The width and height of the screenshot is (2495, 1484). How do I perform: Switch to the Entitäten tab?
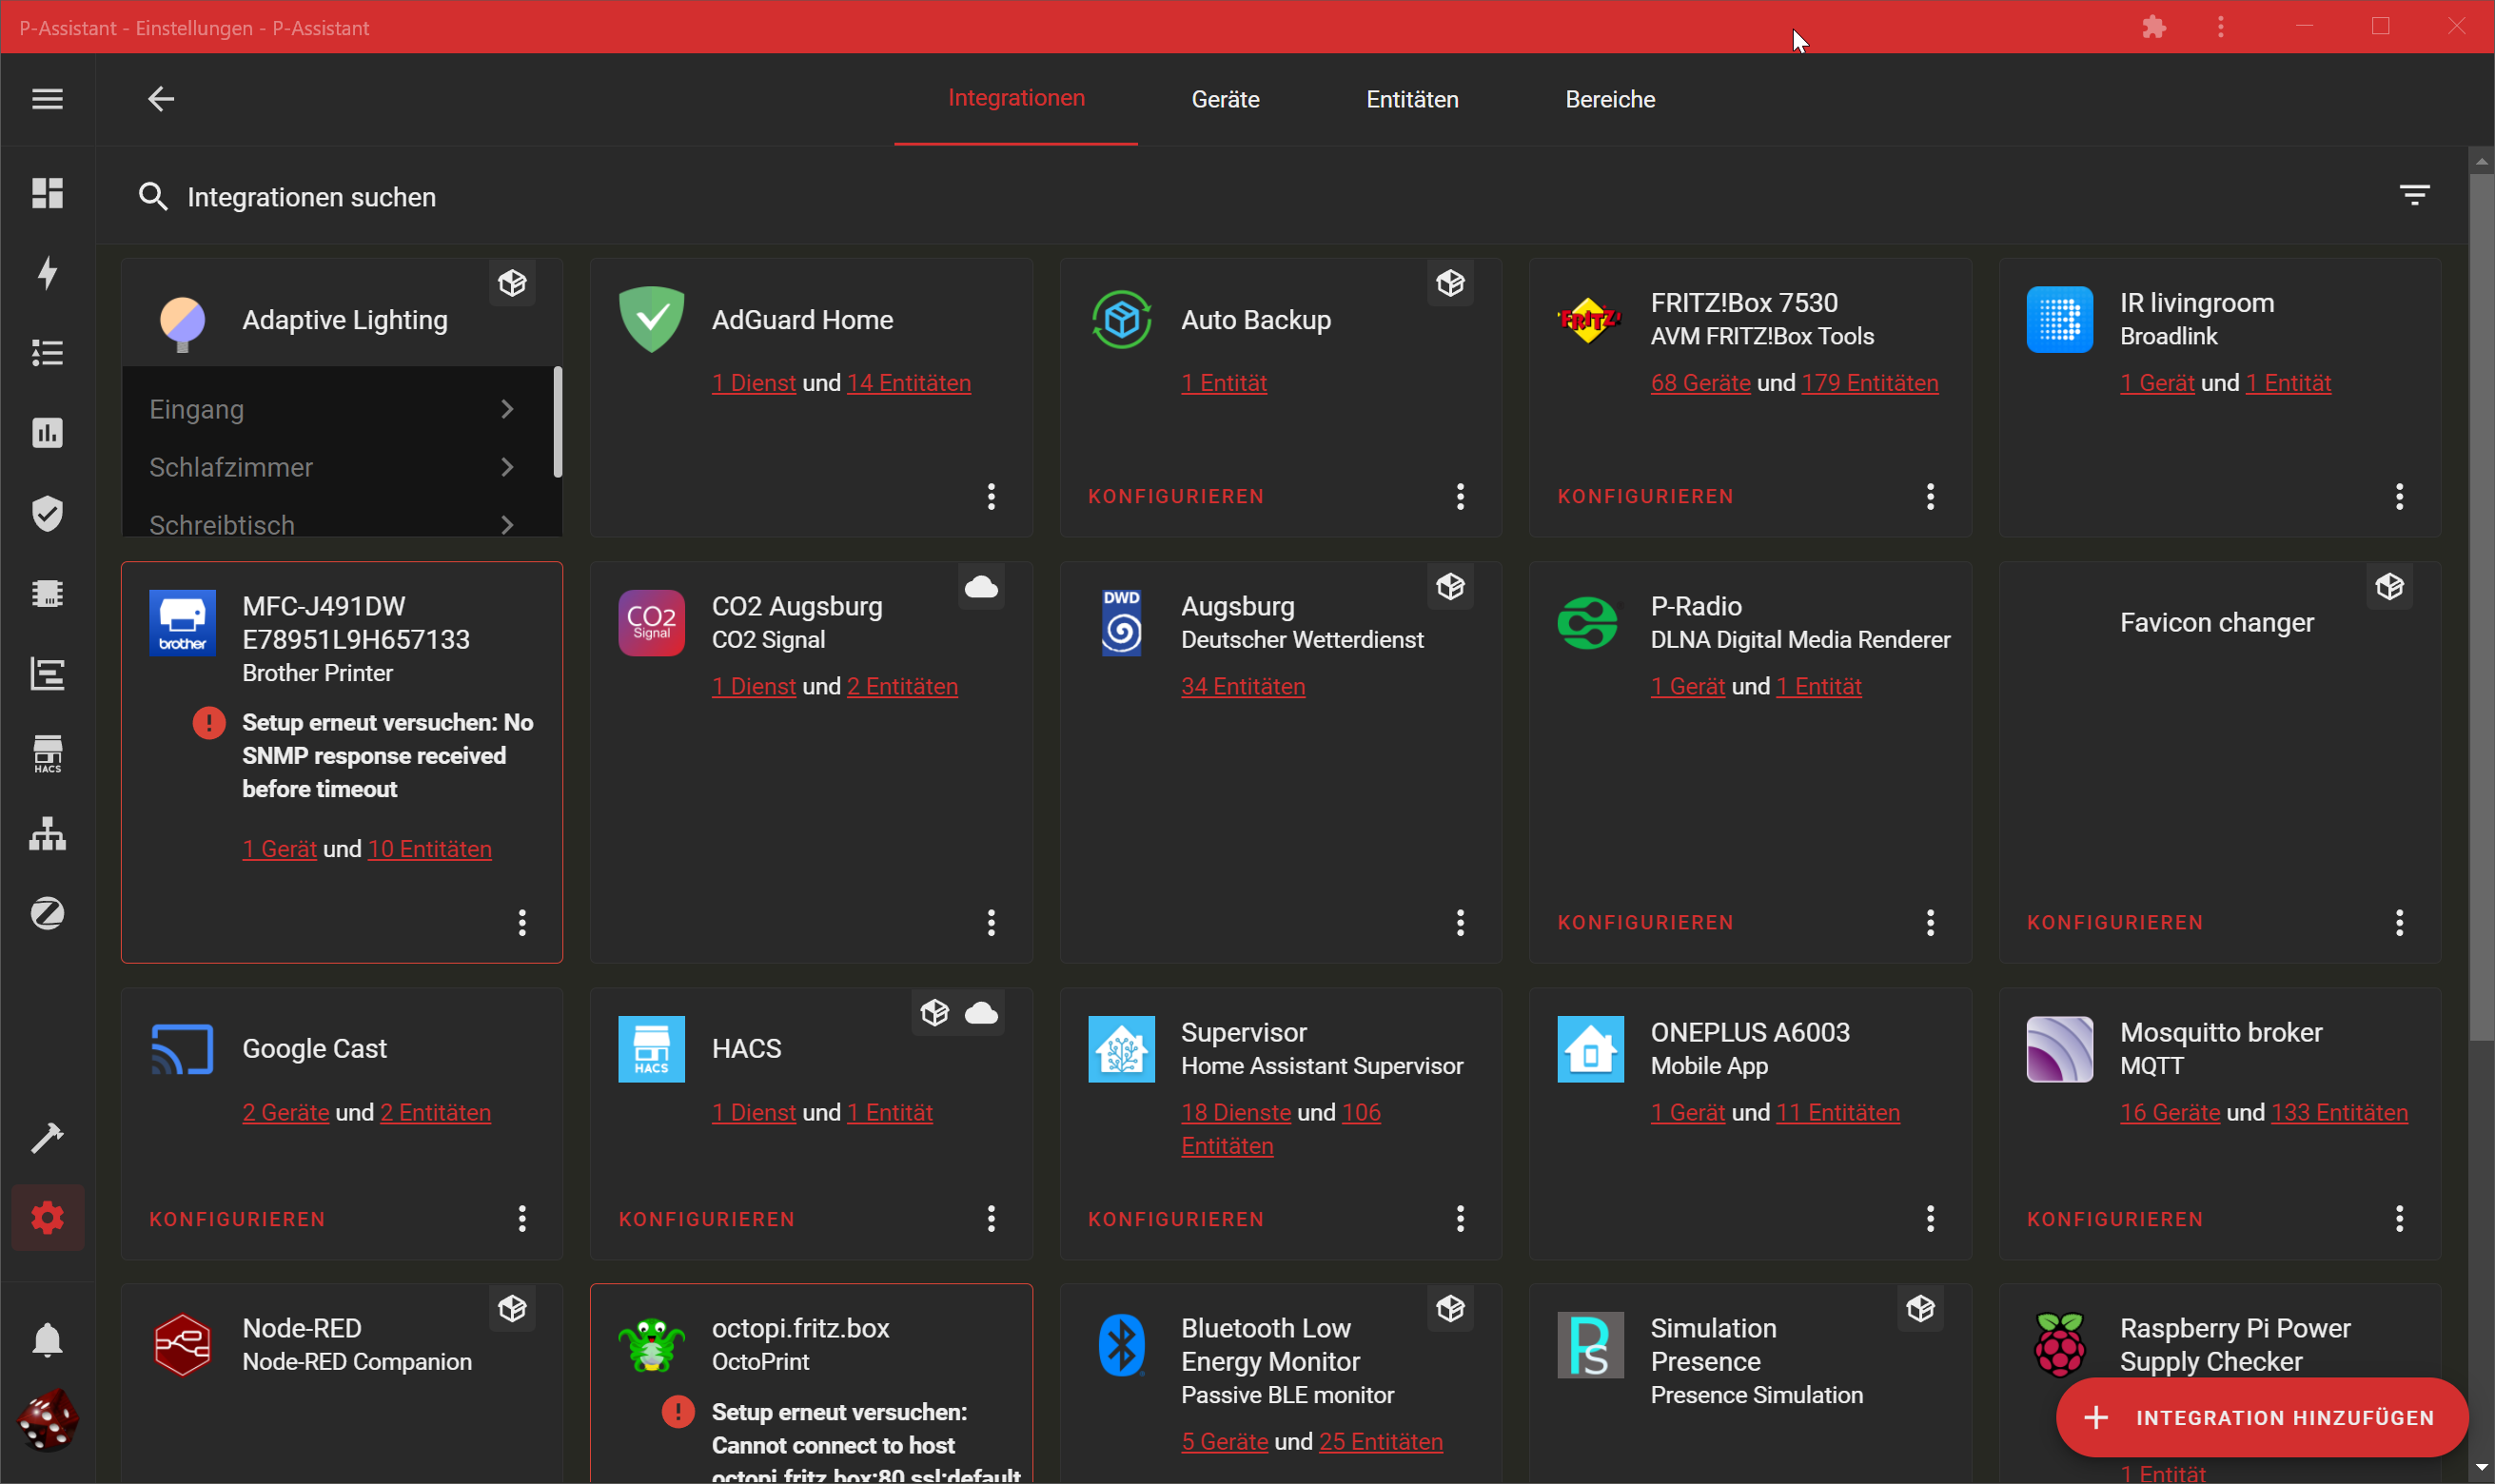(1412, 99)
